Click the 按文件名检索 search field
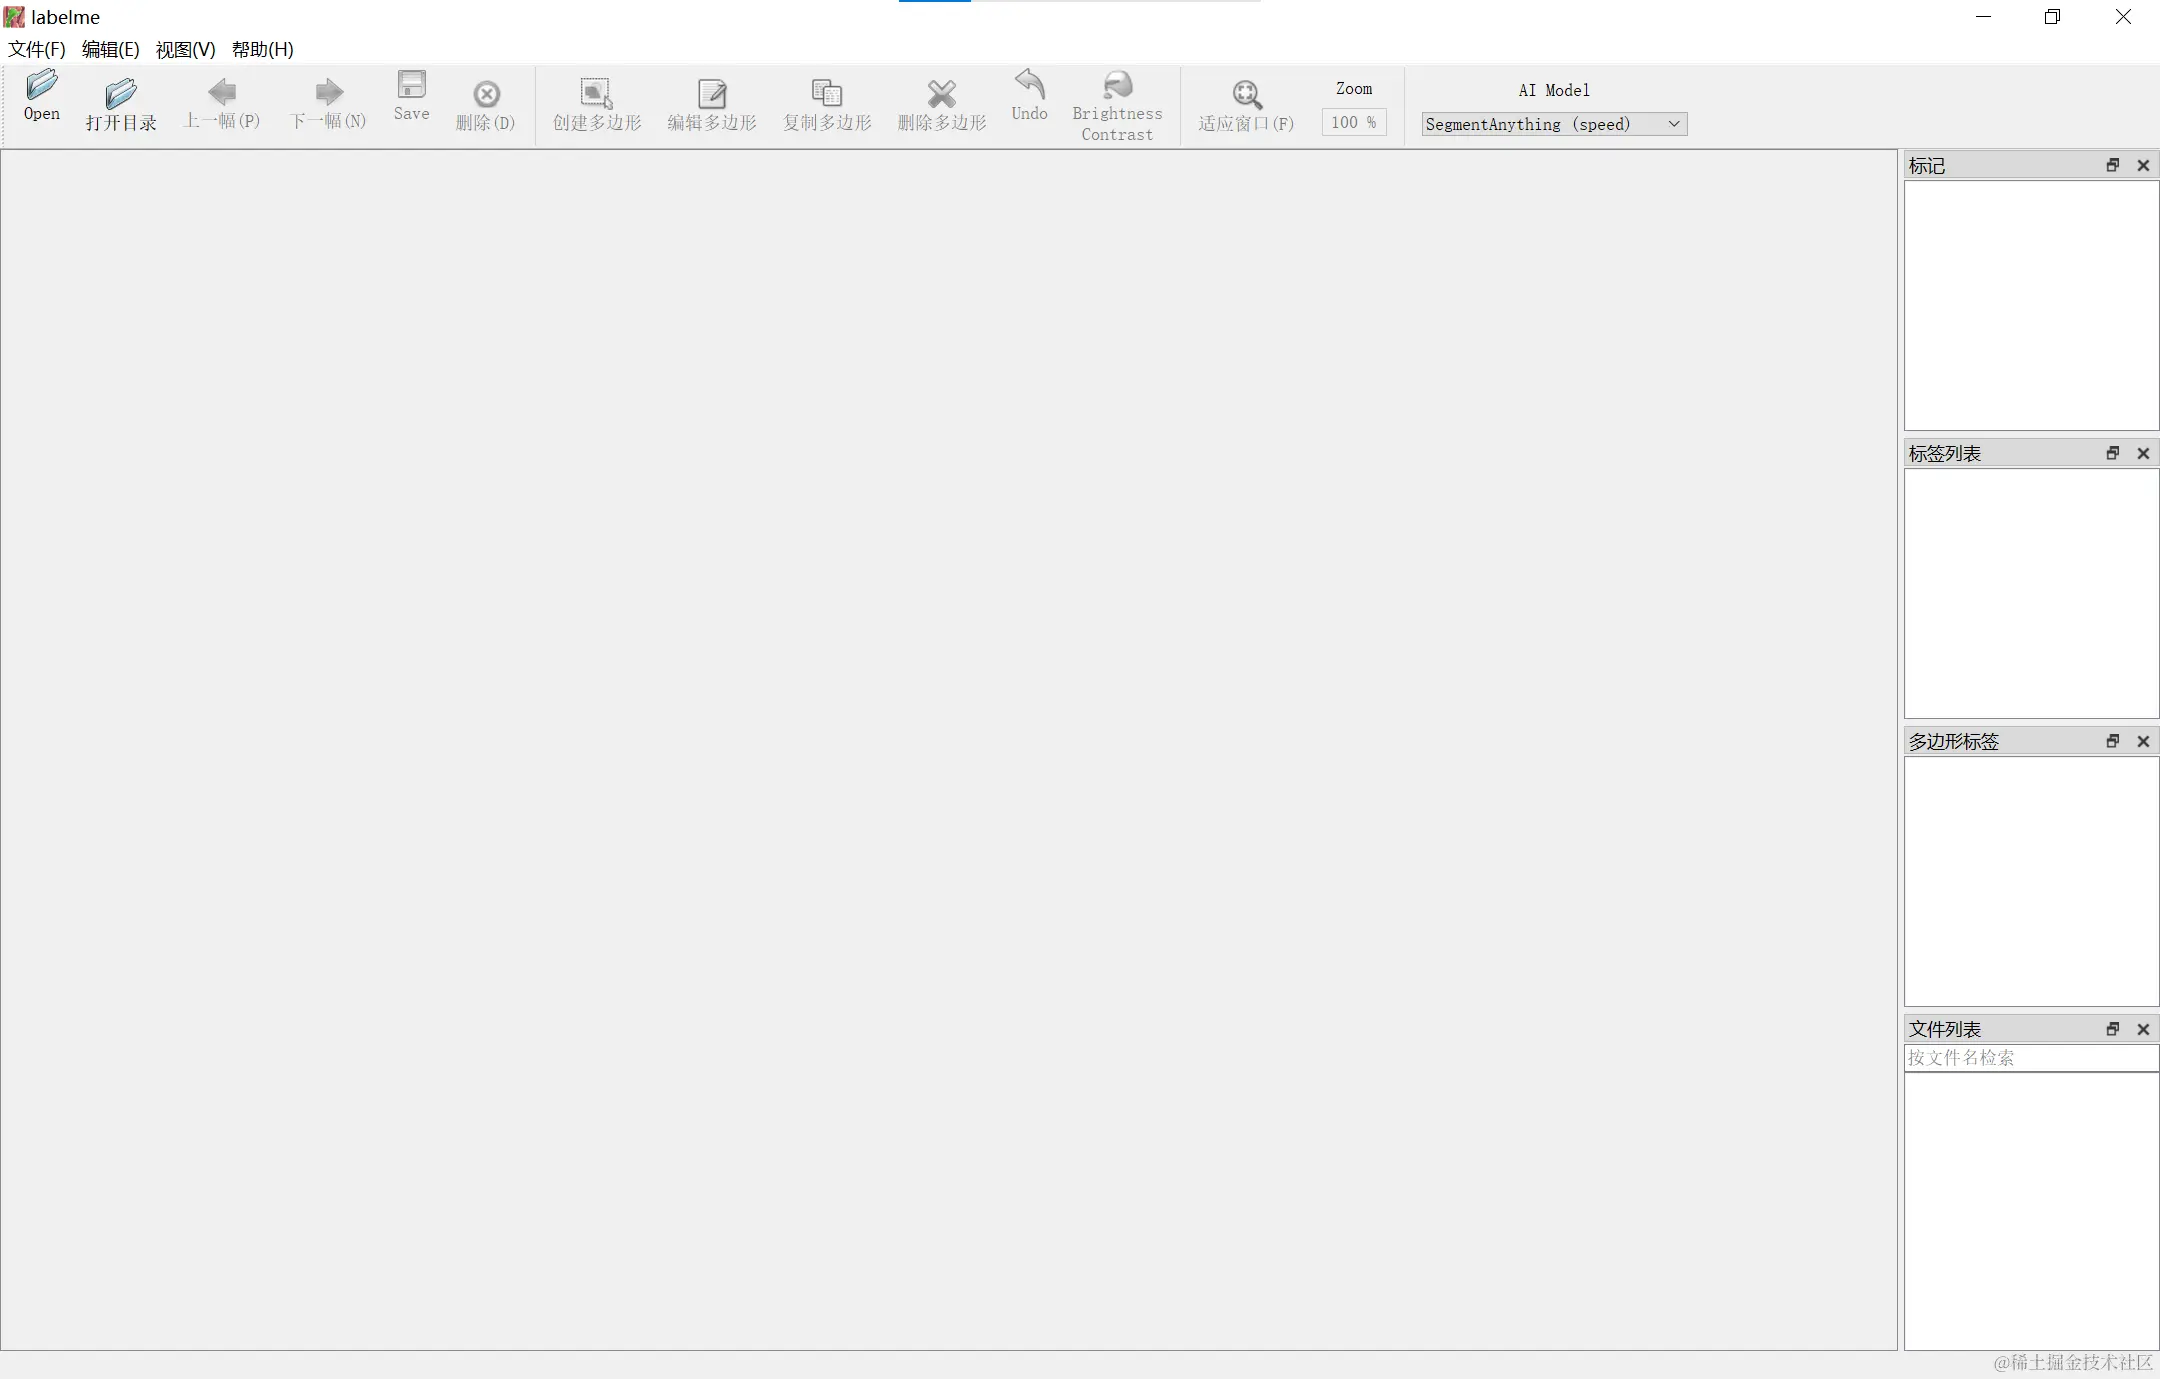 (x=2030, y=1058)
